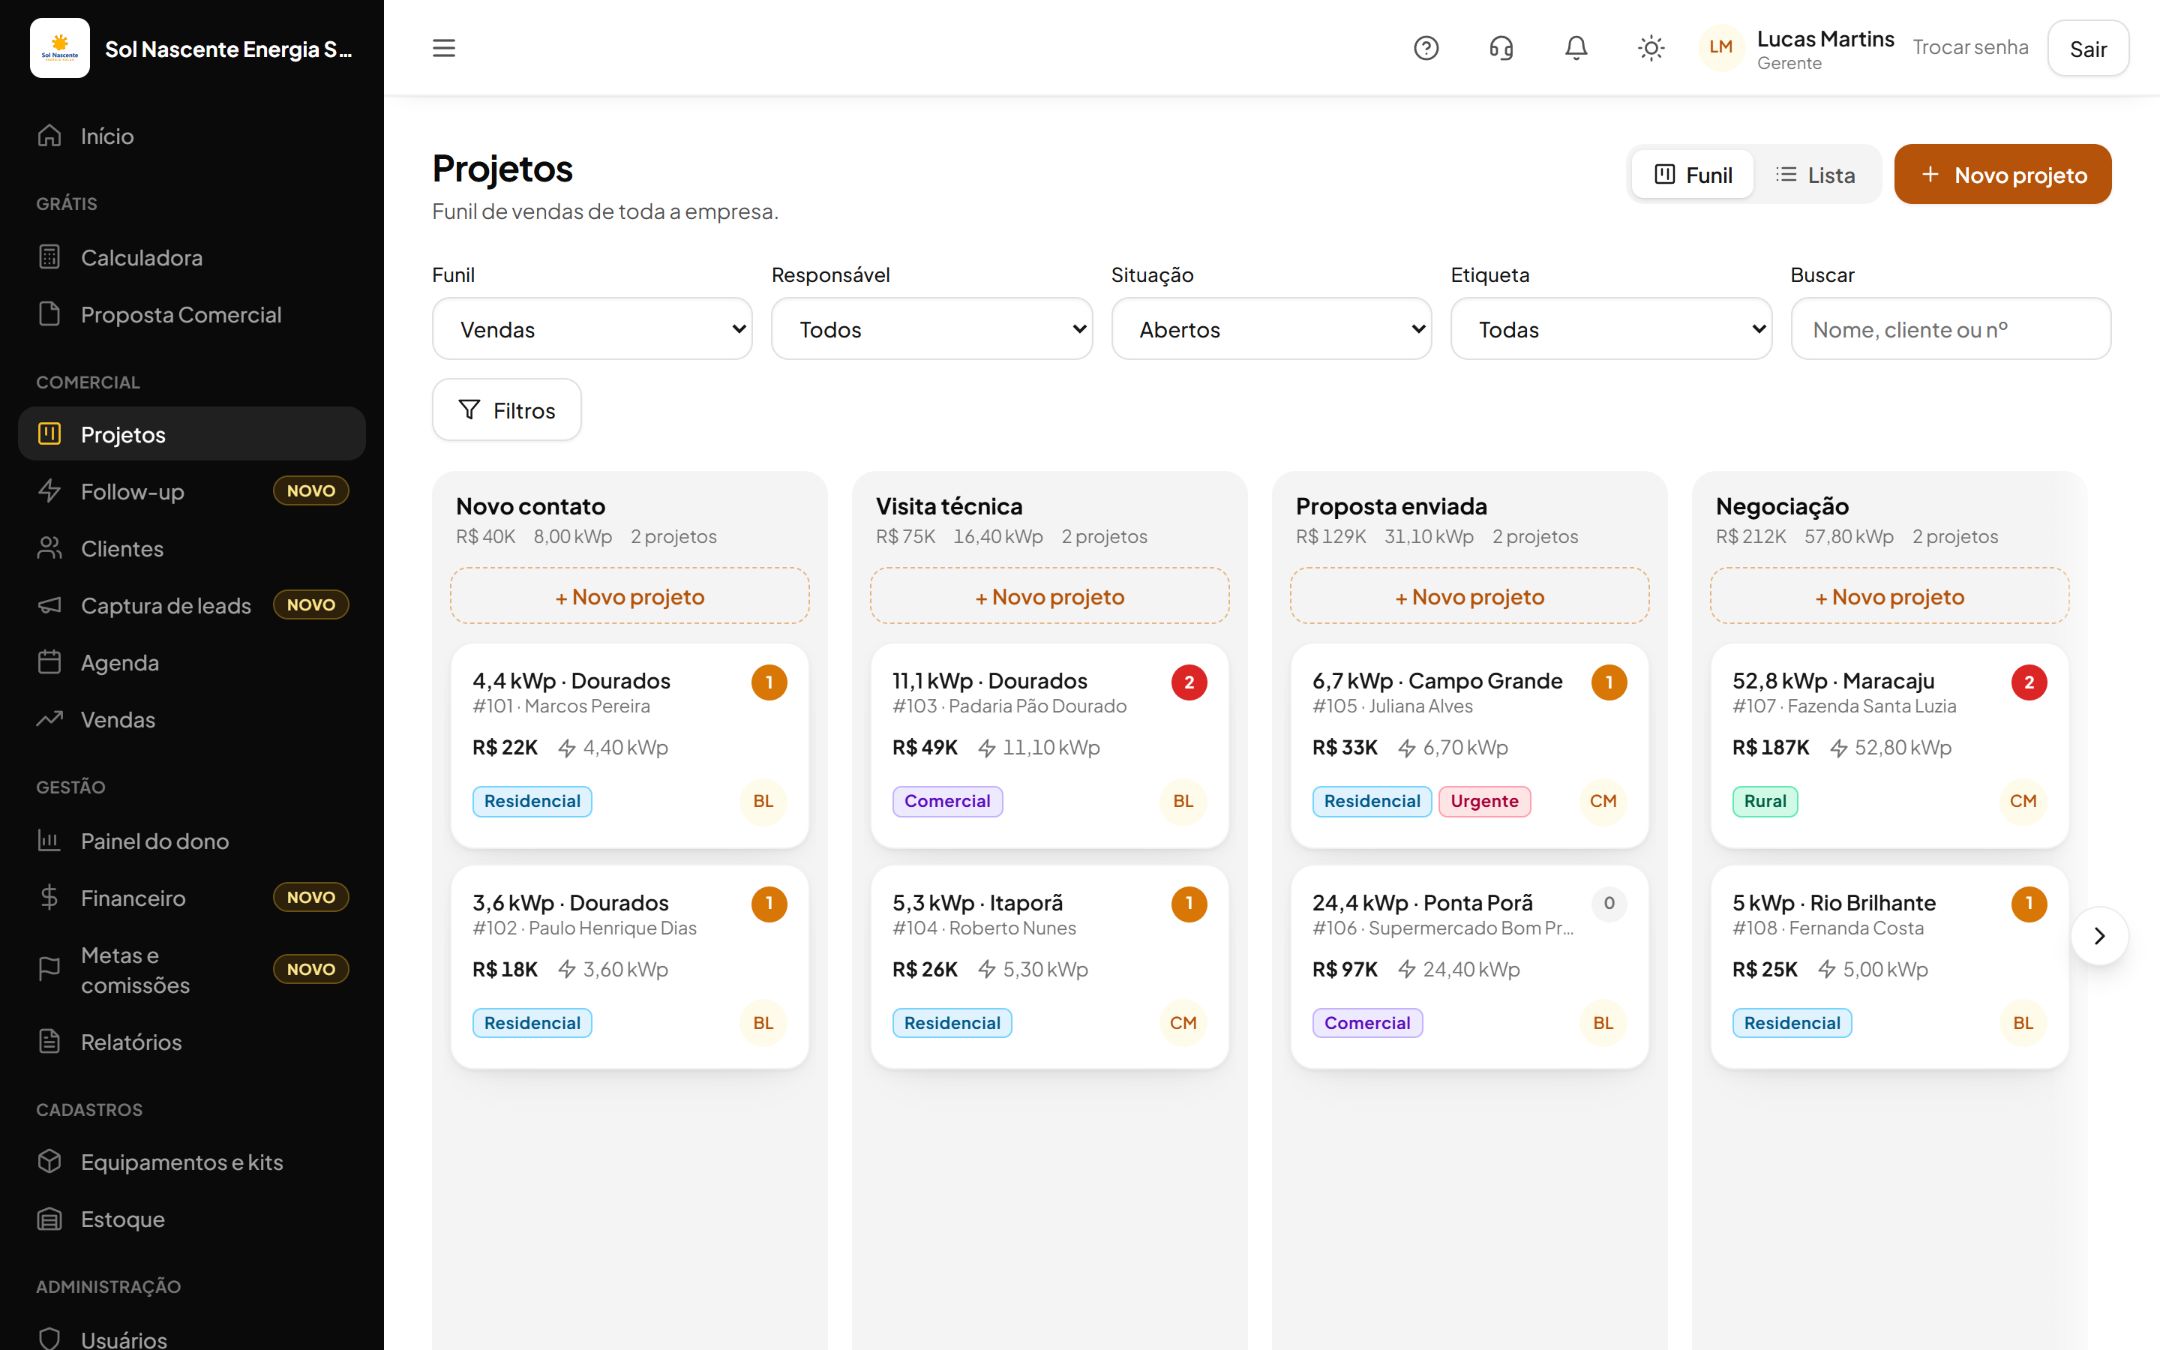The height and width of the screenshot is (1350, 2160).
Task: Open Equipamentos e kits
Action: click(x=192, y=1163)
